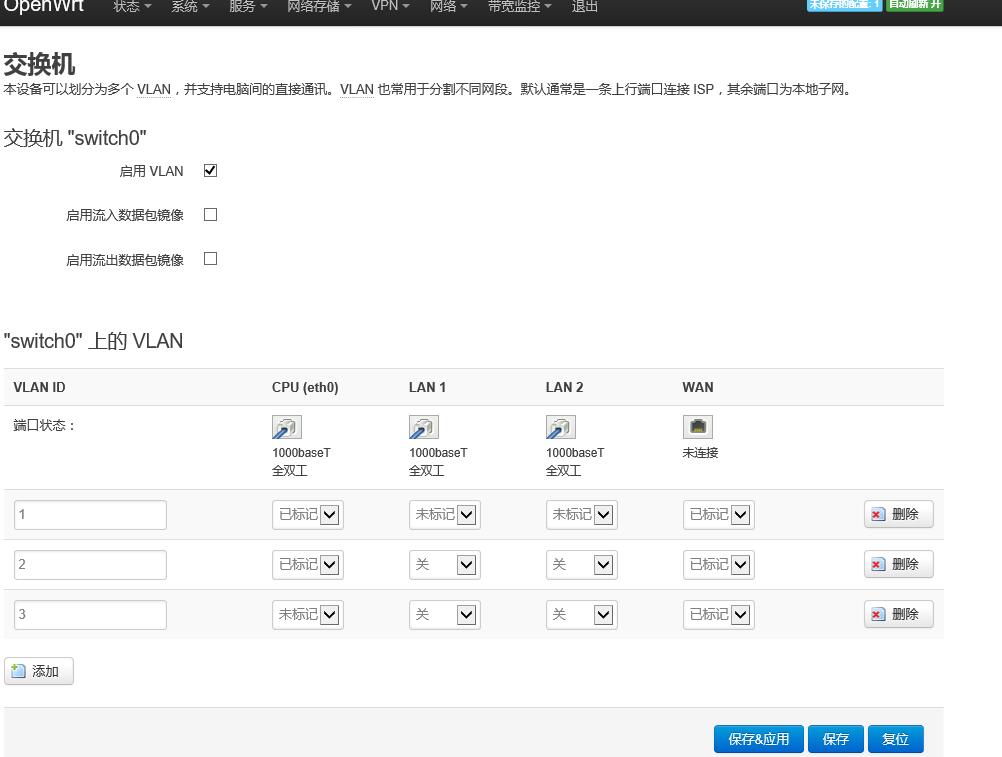Click the CPU (eth0) port status icon
The width and height of the screenshot is (1002, 757).
tap(286, 427)
